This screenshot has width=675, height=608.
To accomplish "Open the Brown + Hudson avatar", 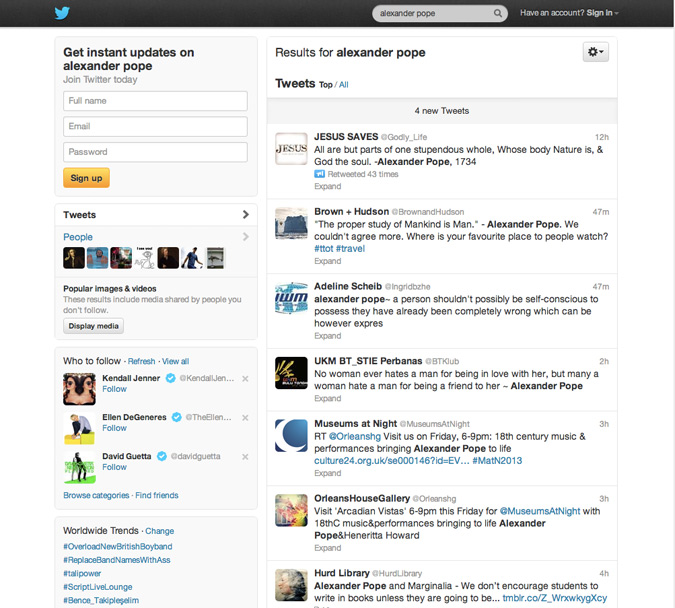I will (x=291, y=223).
